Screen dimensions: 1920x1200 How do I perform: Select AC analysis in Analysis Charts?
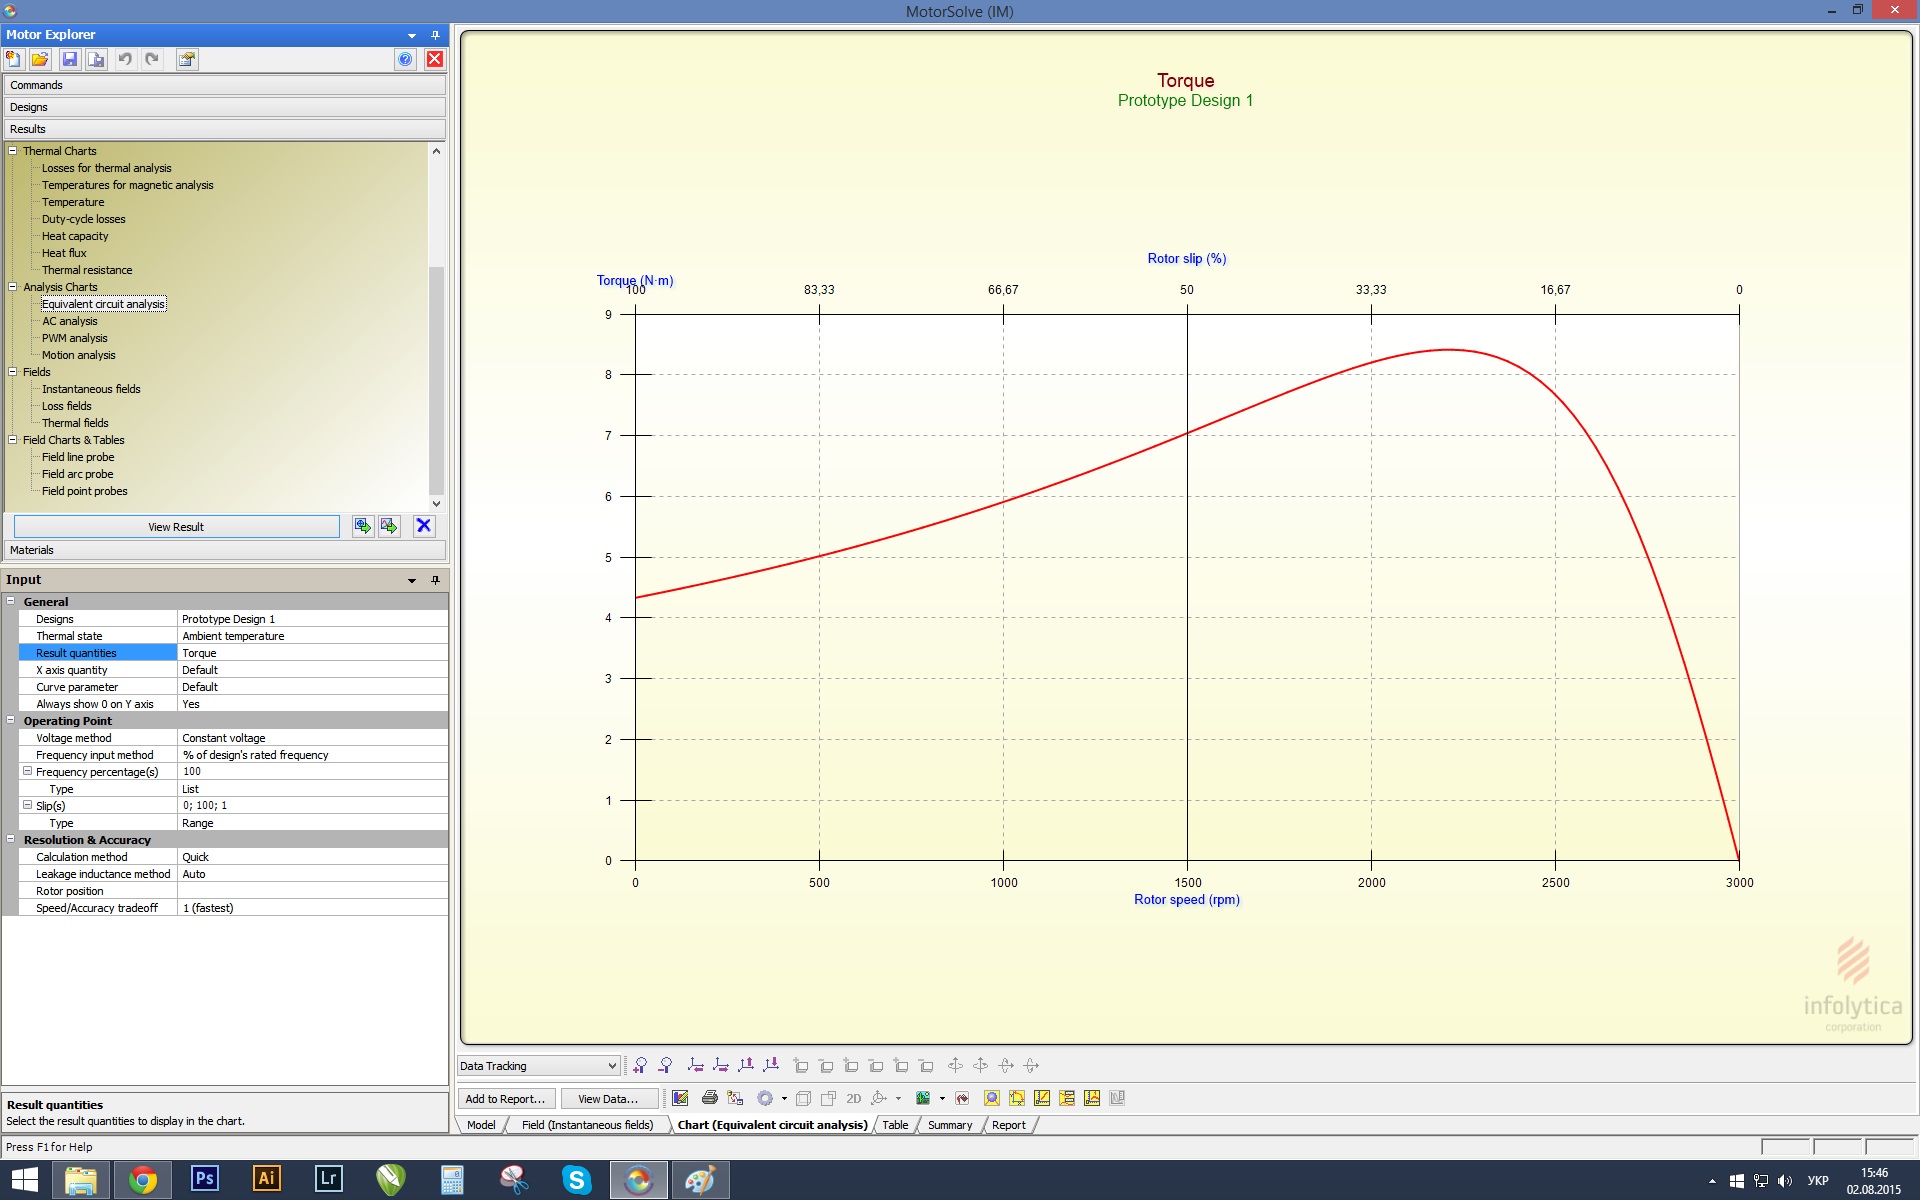[x=70, y=321]
